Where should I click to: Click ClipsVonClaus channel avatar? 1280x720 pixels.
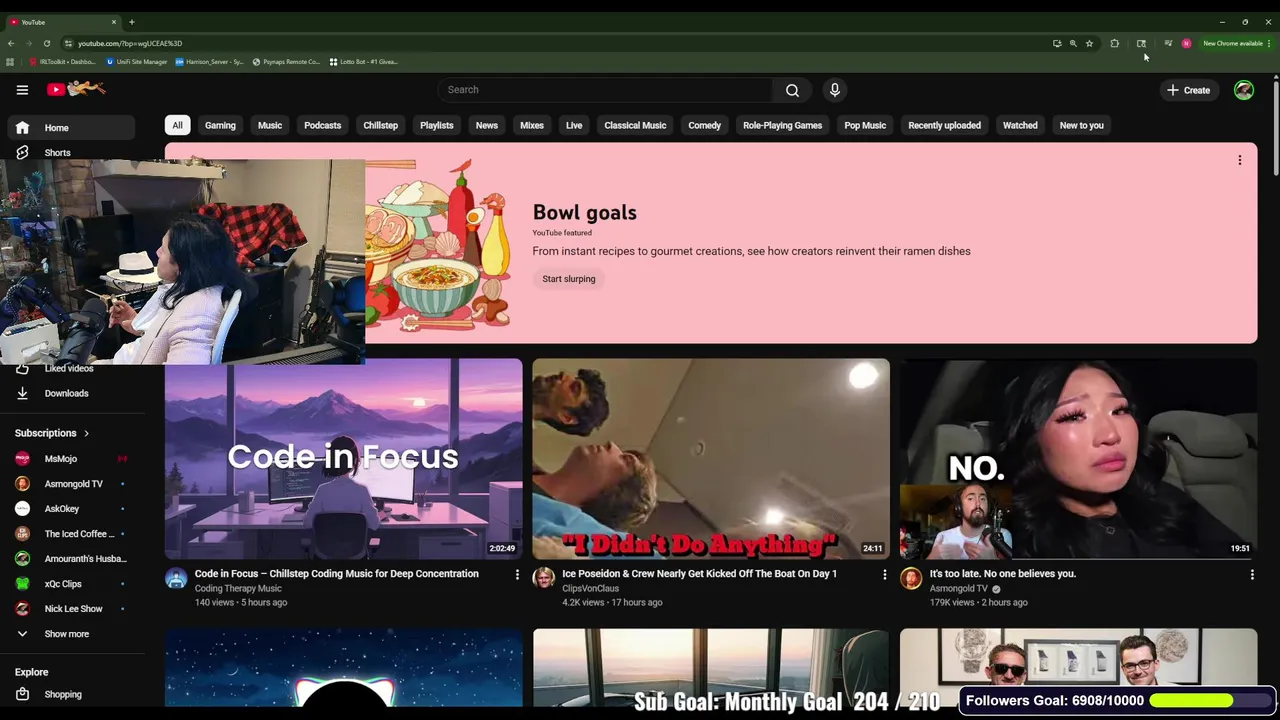(544, 578)
